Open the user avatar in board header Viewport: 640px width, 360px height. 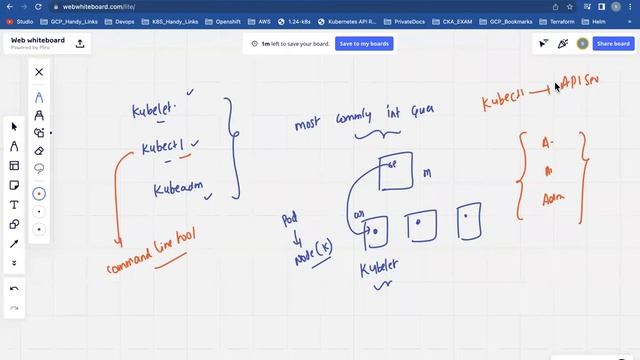click(582, 44)
